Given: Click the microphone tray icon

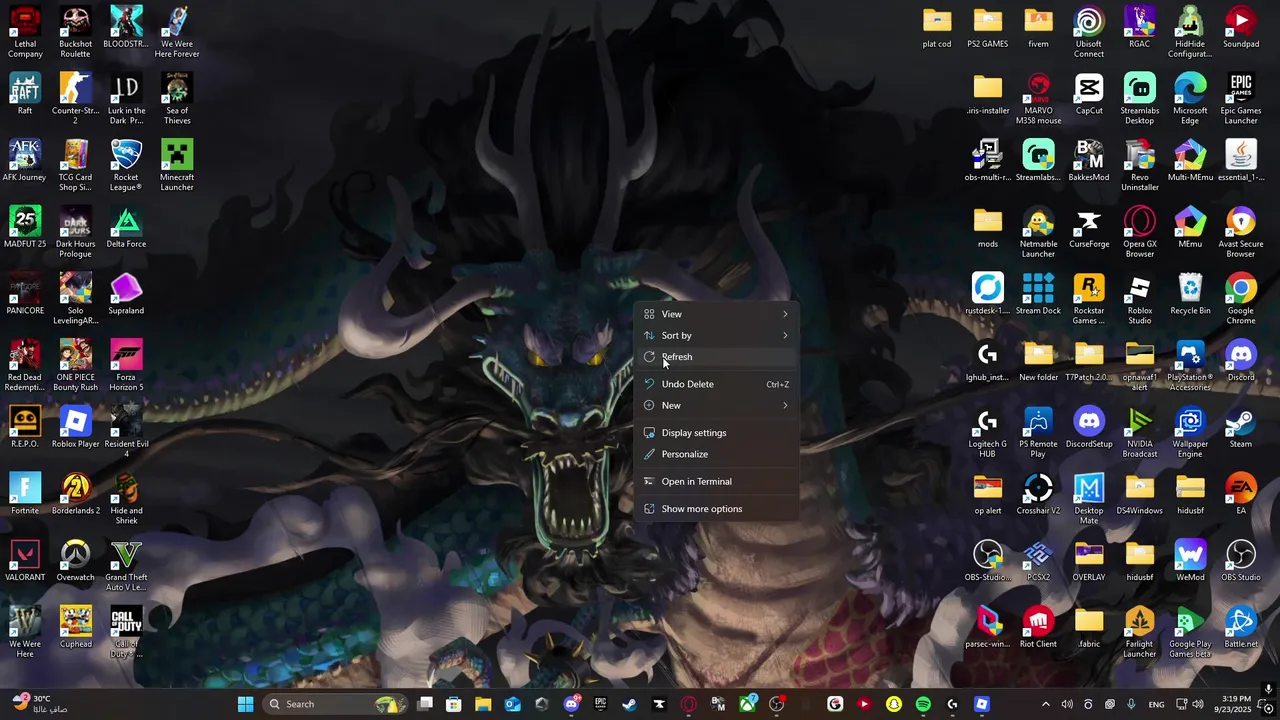Looking at the screenshot, I should point(1131,704).
